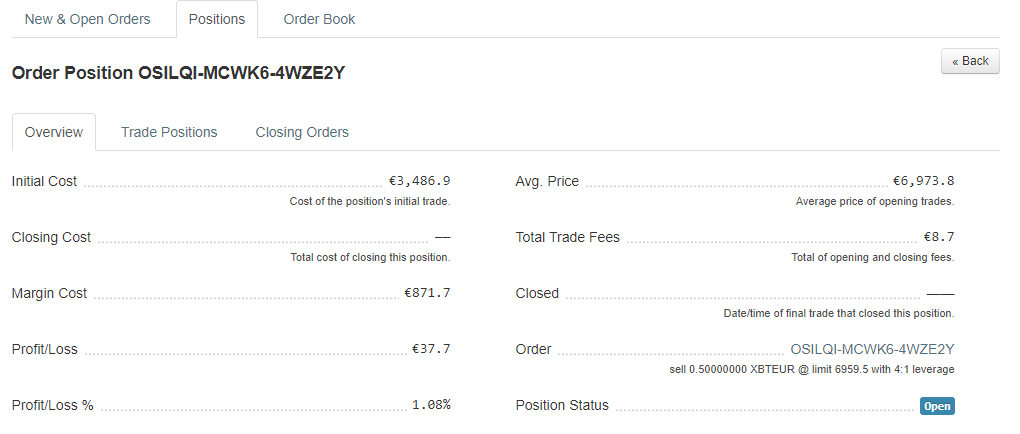The image size is (1020, 434).
Task: Click the Order Position OSILQI-MCWK6-4WZE2Y heading
Action: (178, 73)
